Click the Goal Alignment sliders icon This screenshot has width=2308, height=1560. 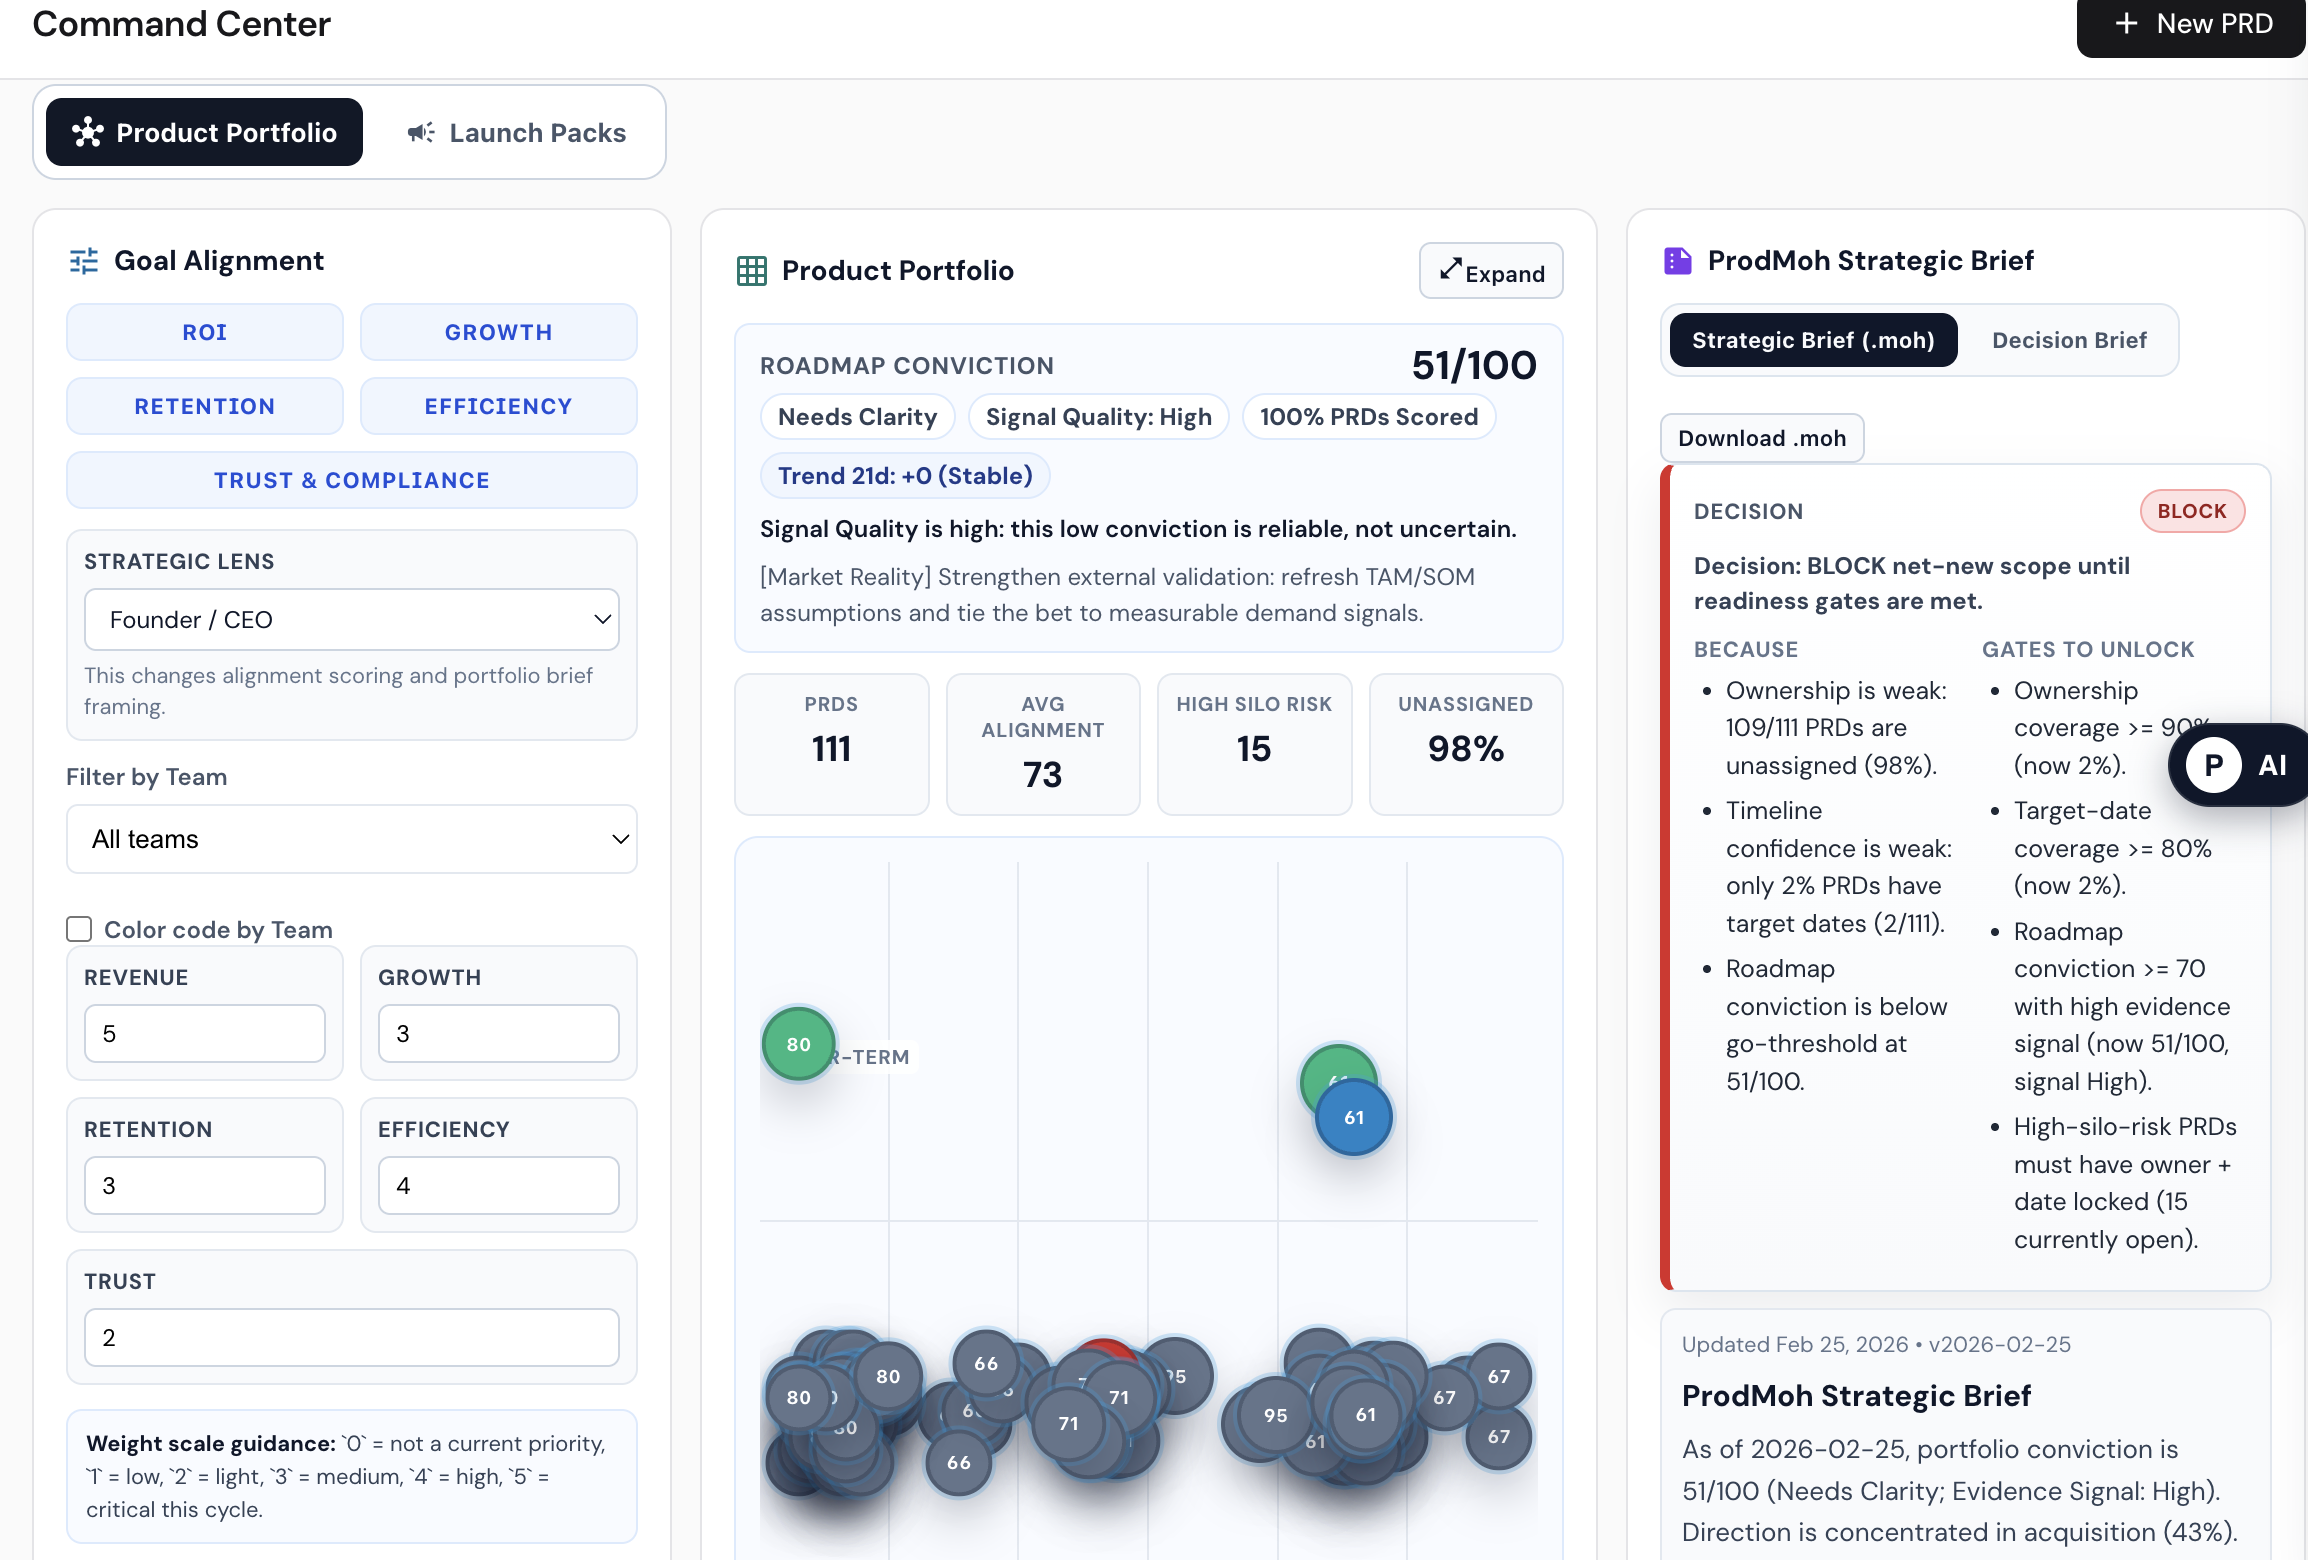tap(84, 260)
